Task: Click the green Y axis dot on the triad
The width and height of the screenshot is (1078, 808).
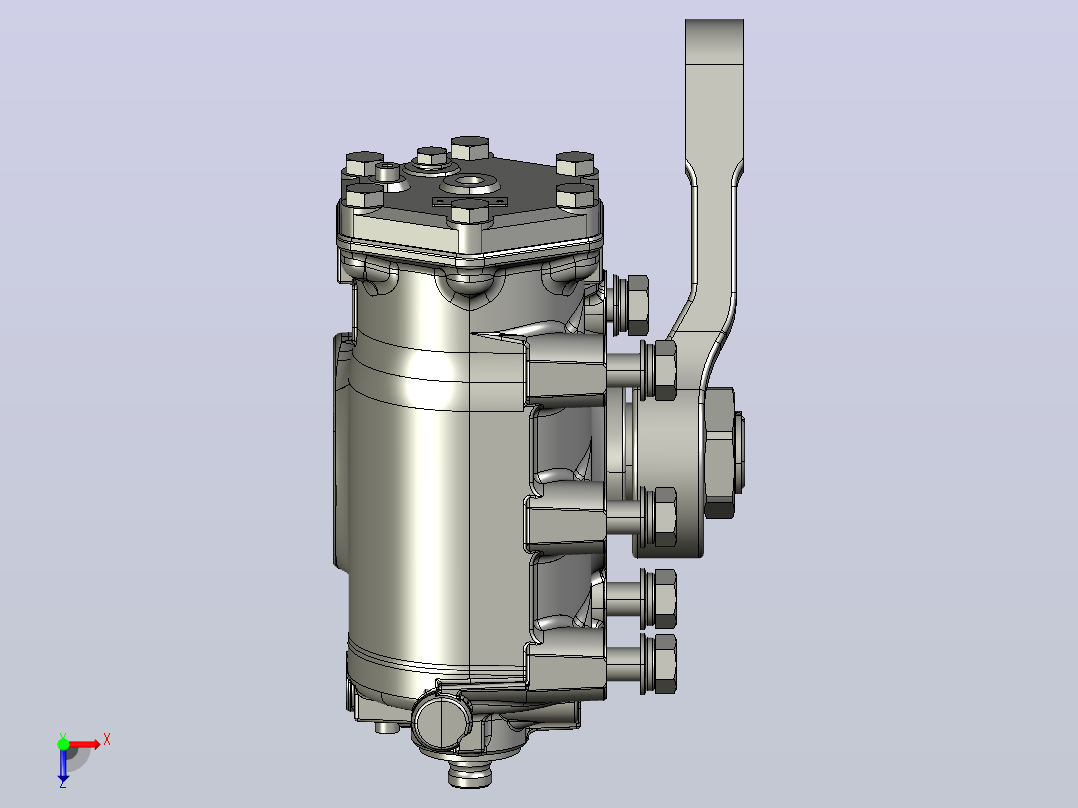Action: pyautogui.click(x=63, y=744)
